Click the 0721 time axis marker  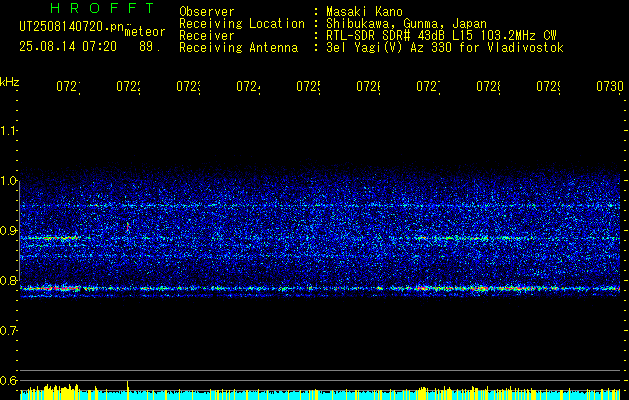click(x=68, y=87)
